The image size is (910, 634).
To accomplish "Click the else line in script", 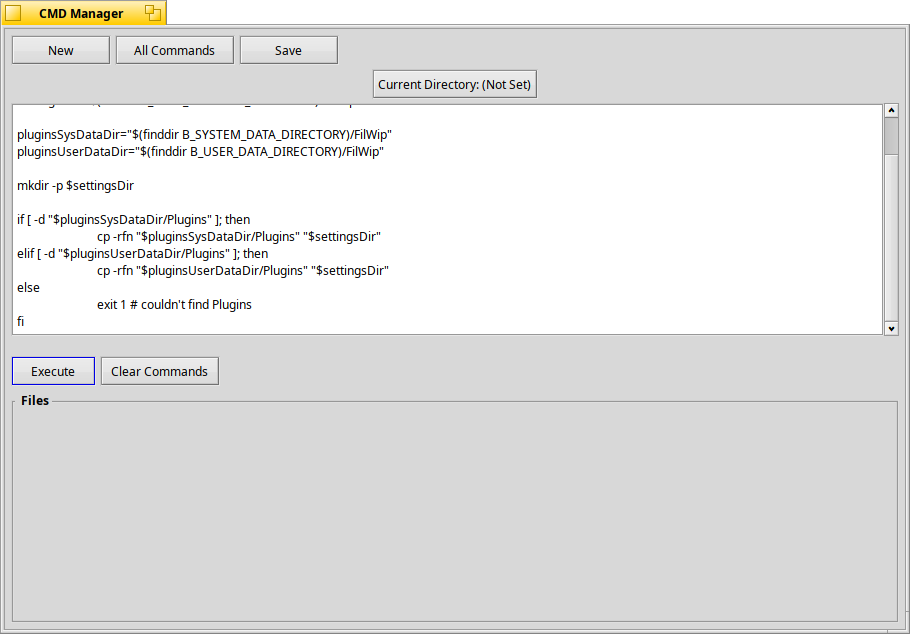I will point(28,287).
